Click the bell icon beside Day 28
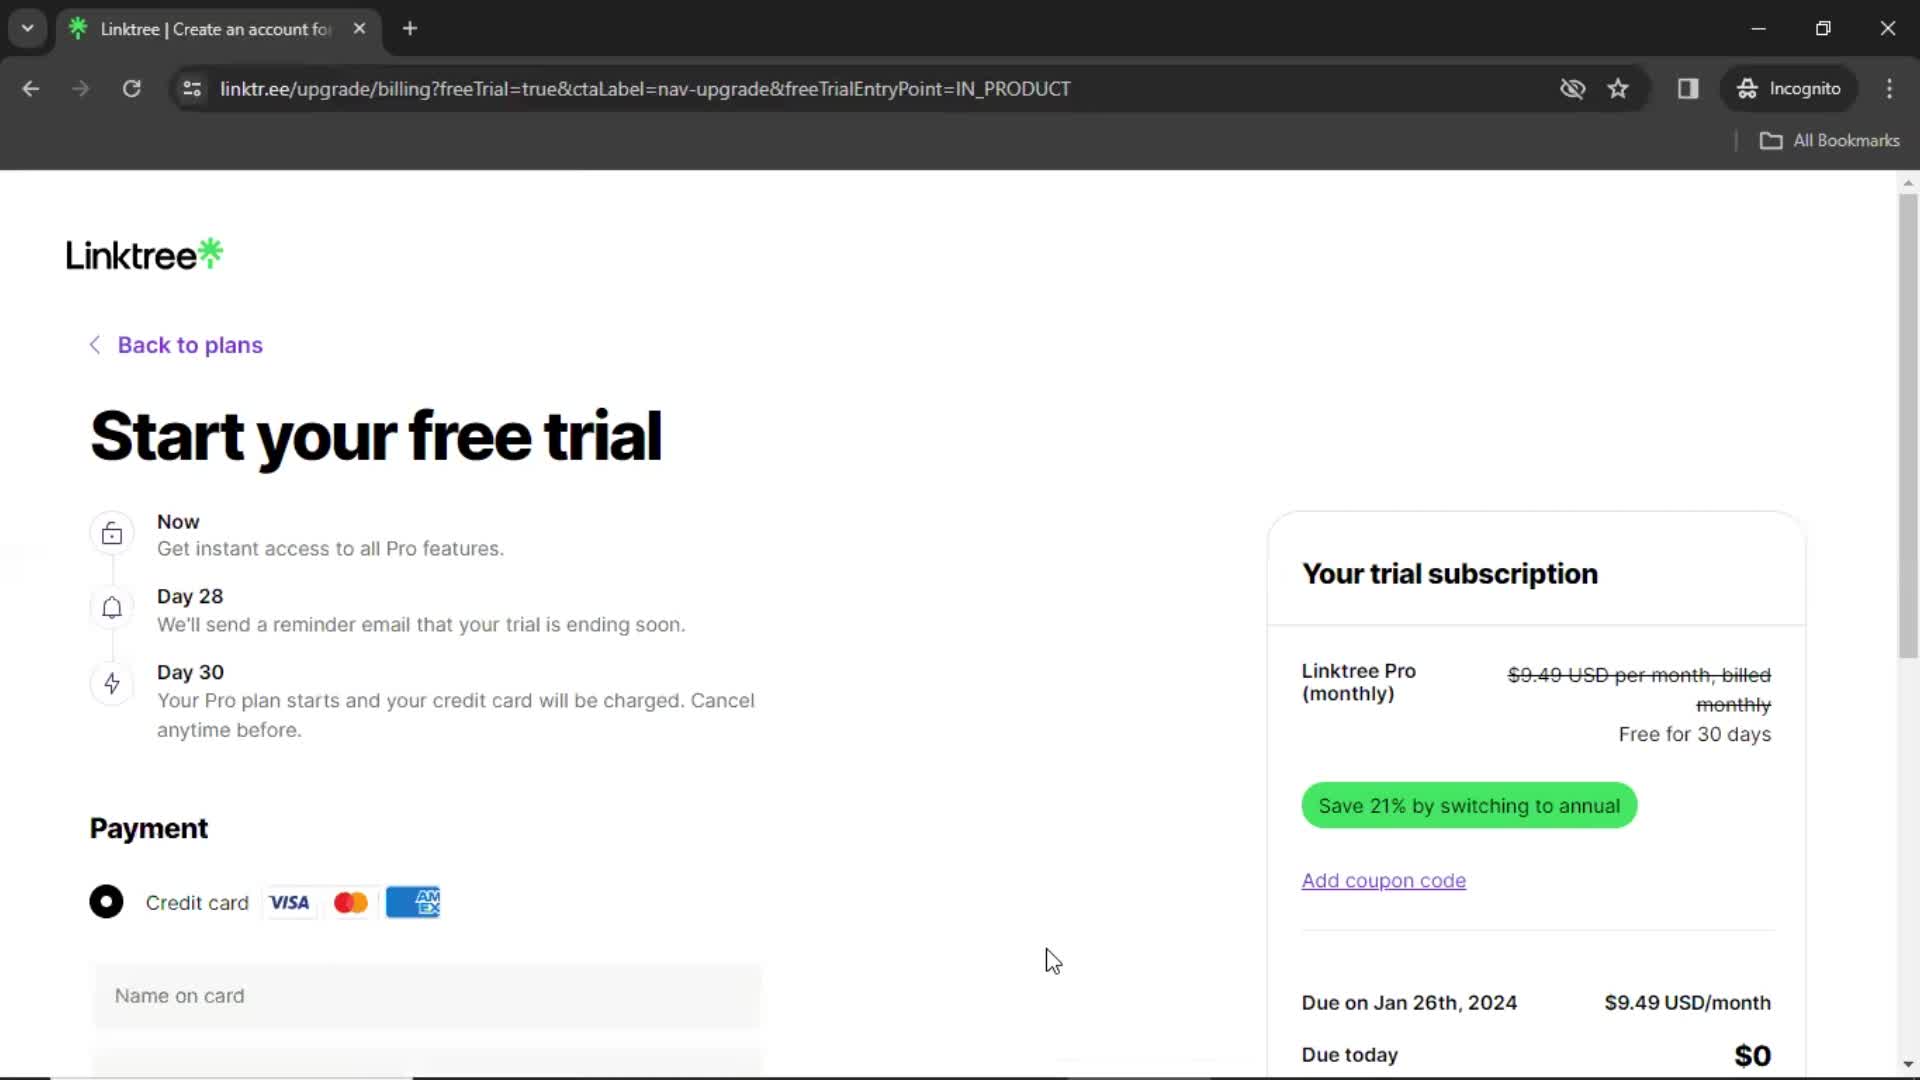 (x=112, y=608)
